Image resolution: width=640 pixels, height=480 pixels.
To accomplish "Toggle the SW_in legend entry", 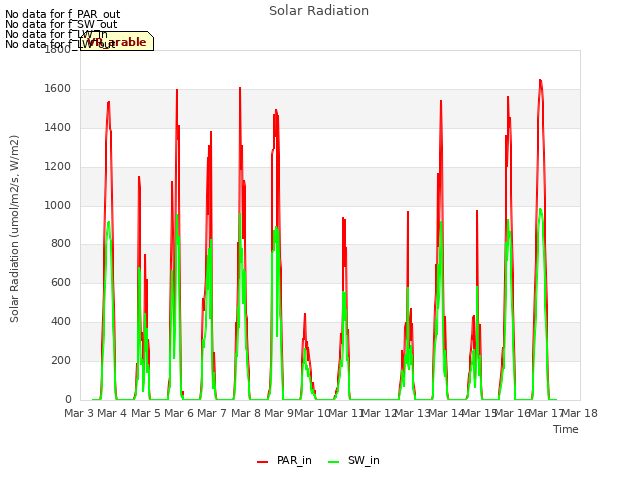I will (x=354, y=460).
